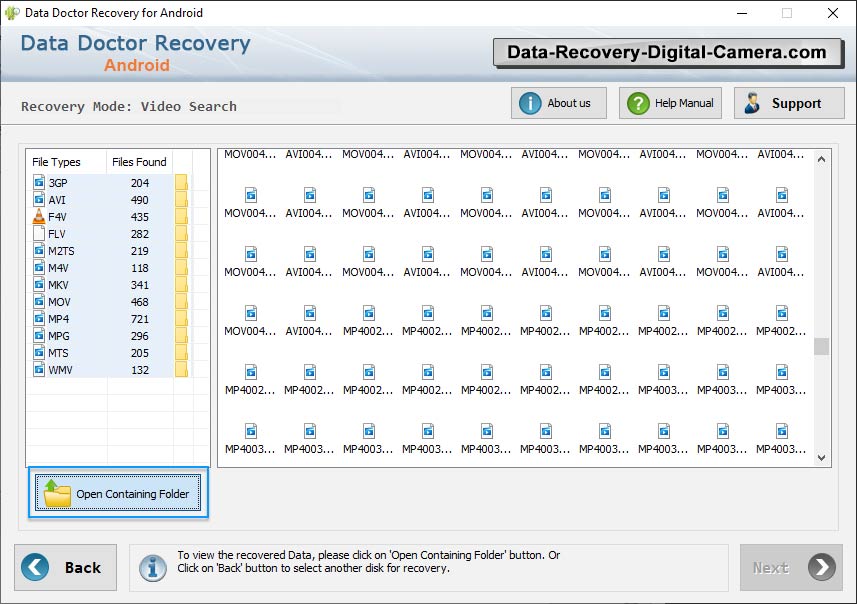The image size is (857, 604).
Task: Select the M2TS row label
Action: tap(61, 251)
